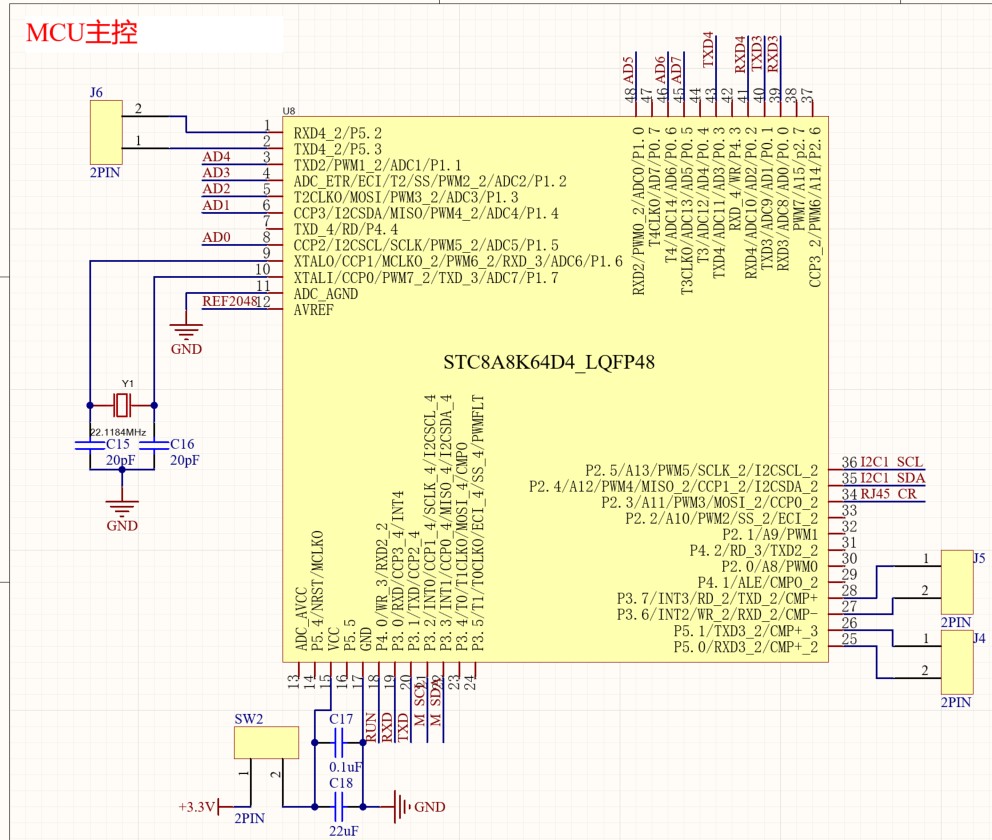Pick the AD0 net label
This screenshot has width=992, height=840.
(x=216, y=237)
